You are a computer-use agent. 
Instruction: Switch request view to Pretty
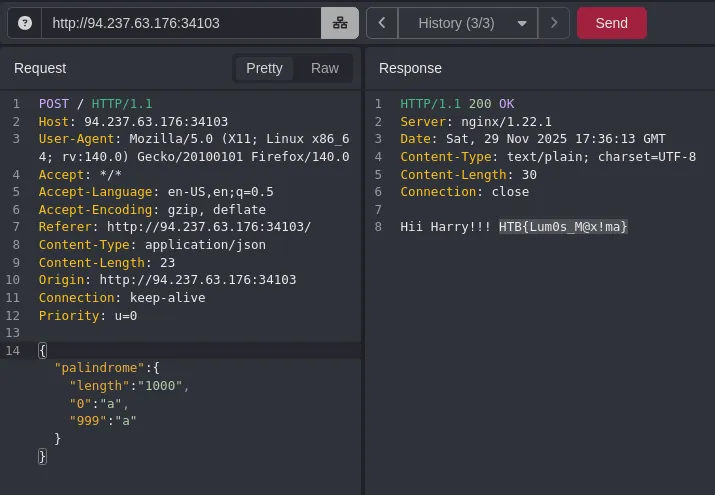point(264,68)
